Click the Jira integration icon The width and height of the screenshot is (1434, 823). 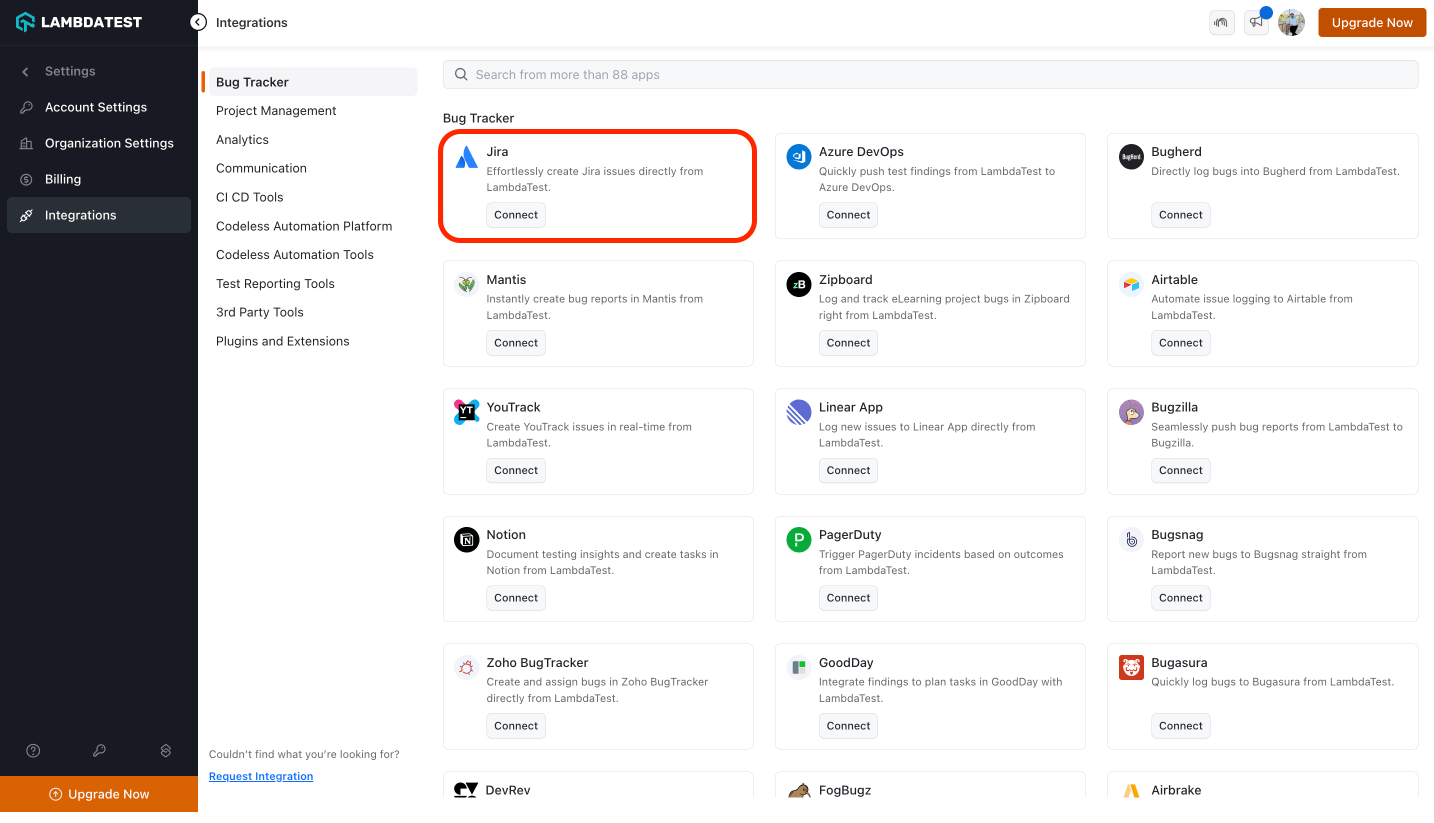[466, 157]
